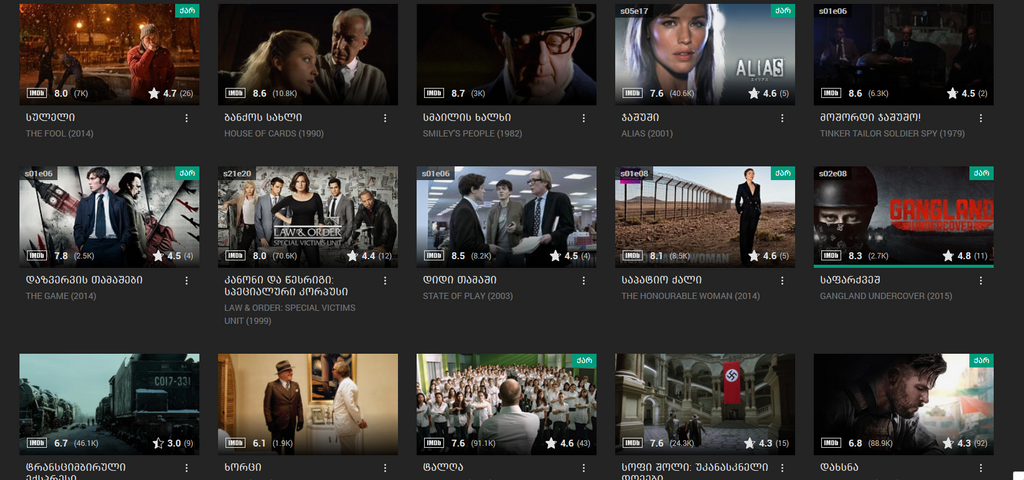This screenshot has height=480, width=1024.
Task: Click star rating 4.4 on Law & Order
Action: pyautogui.click(x=369, y=256)
